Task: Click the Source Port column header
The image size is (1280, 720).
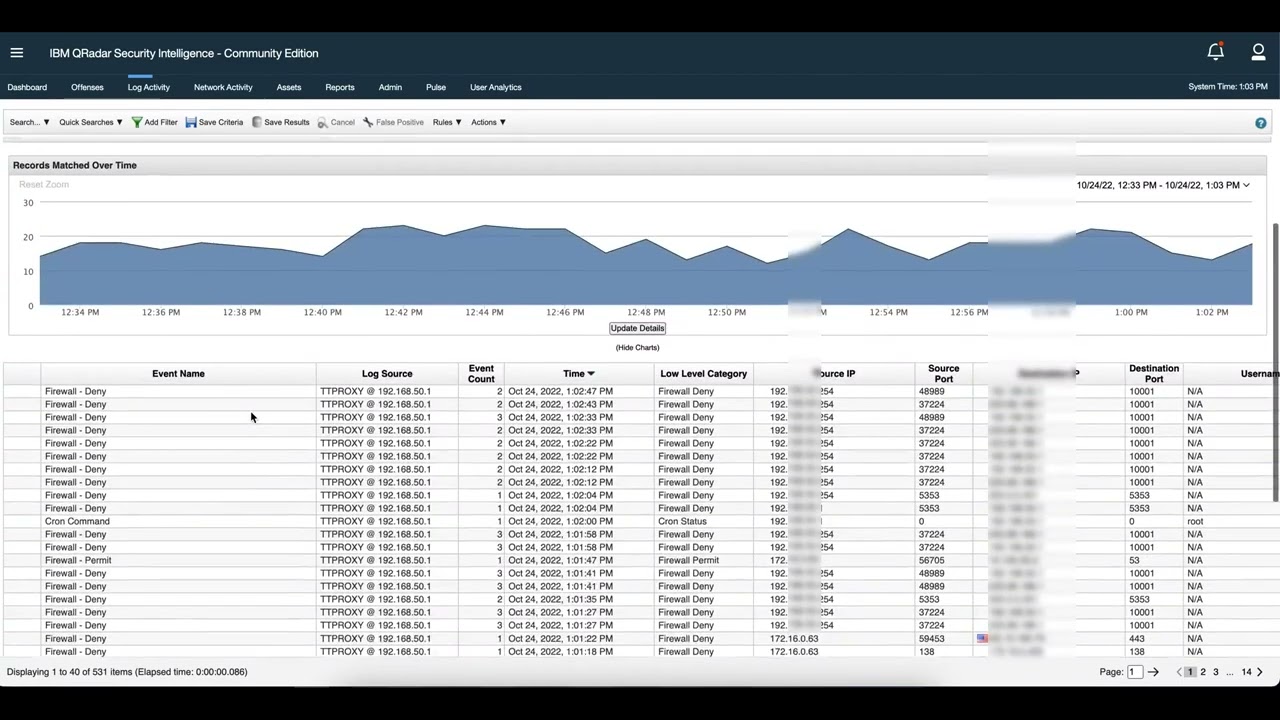Action: pyautogui.click(x=943, y=374)
